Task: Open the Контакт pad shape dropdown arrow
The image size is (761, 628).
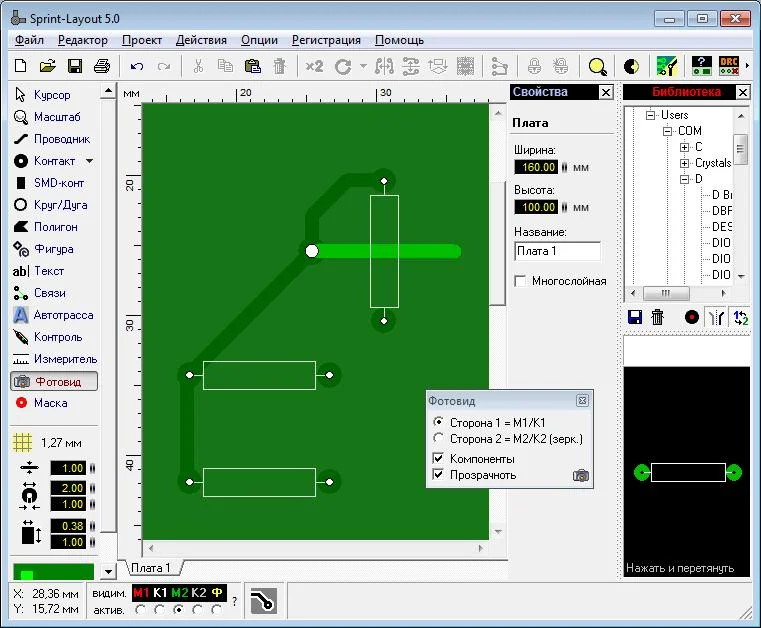Action: point(90,161)
